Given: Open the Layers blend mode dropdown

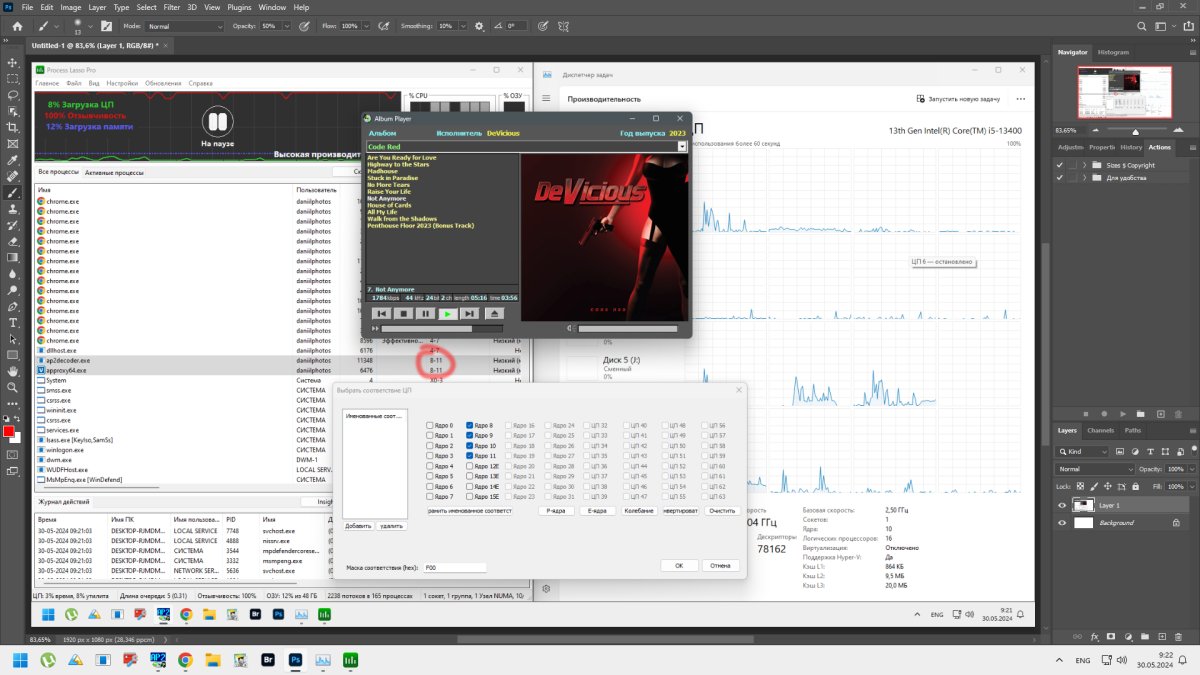Looking at the screenshot, I should tap(1095, 469).
